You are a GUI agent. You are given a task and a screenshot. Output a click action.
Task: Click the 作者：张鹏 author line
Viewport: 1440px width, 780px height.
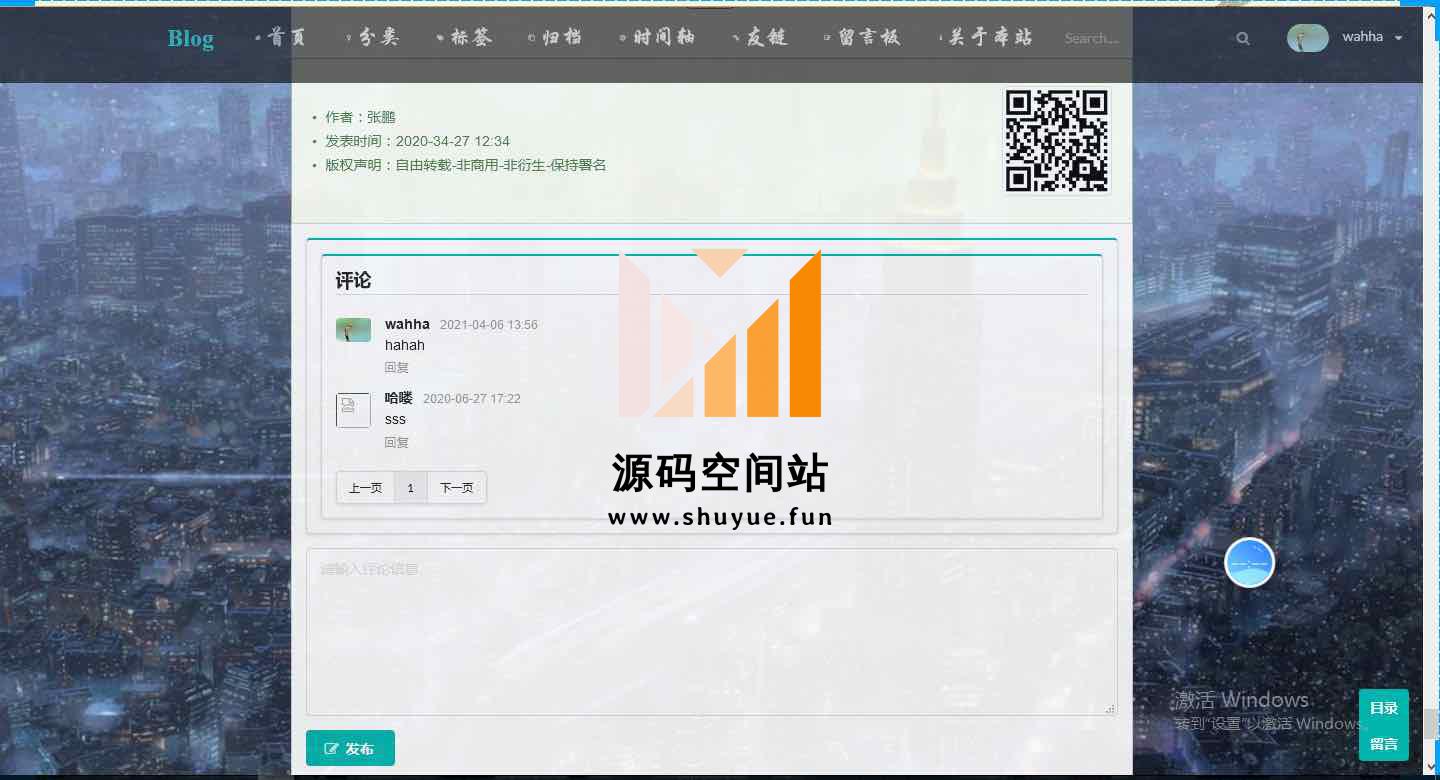click(x=360, y=117)
